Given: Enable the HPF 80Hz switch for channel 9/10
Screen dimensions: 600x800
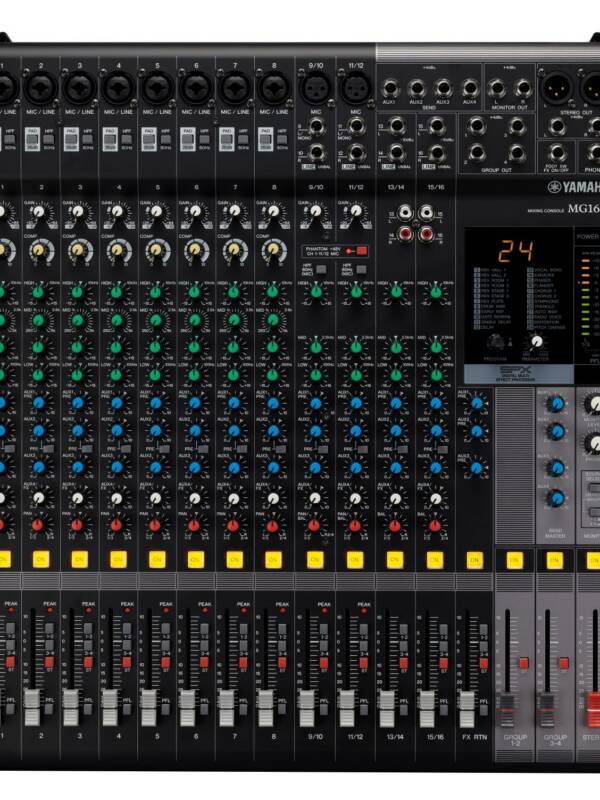Looking at the screenshot, I should click(321, 269).
